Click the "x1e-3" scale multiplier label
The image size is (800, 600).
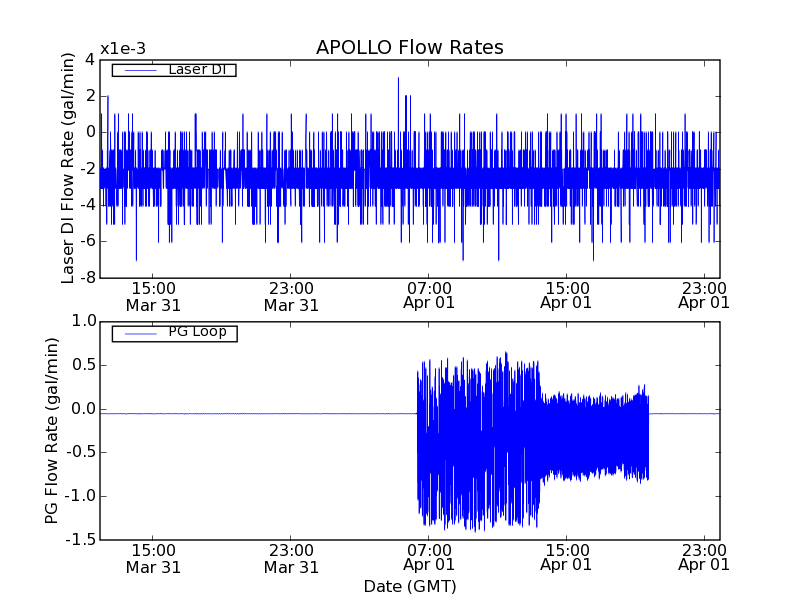pyautogui.click(x=123, y=49)
